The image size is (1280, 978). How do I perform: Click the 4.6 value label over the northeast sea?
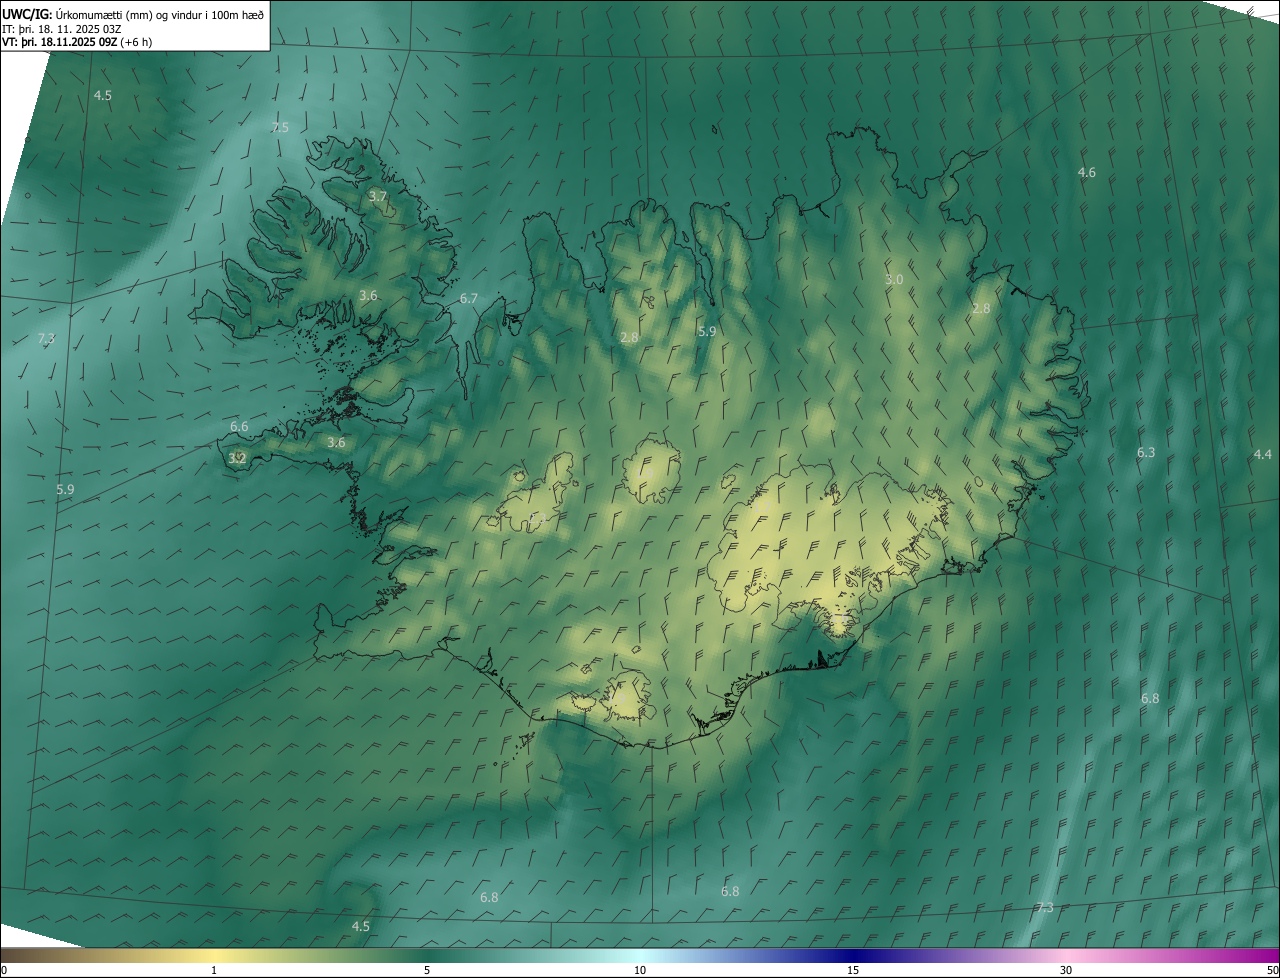(1086, 172)
